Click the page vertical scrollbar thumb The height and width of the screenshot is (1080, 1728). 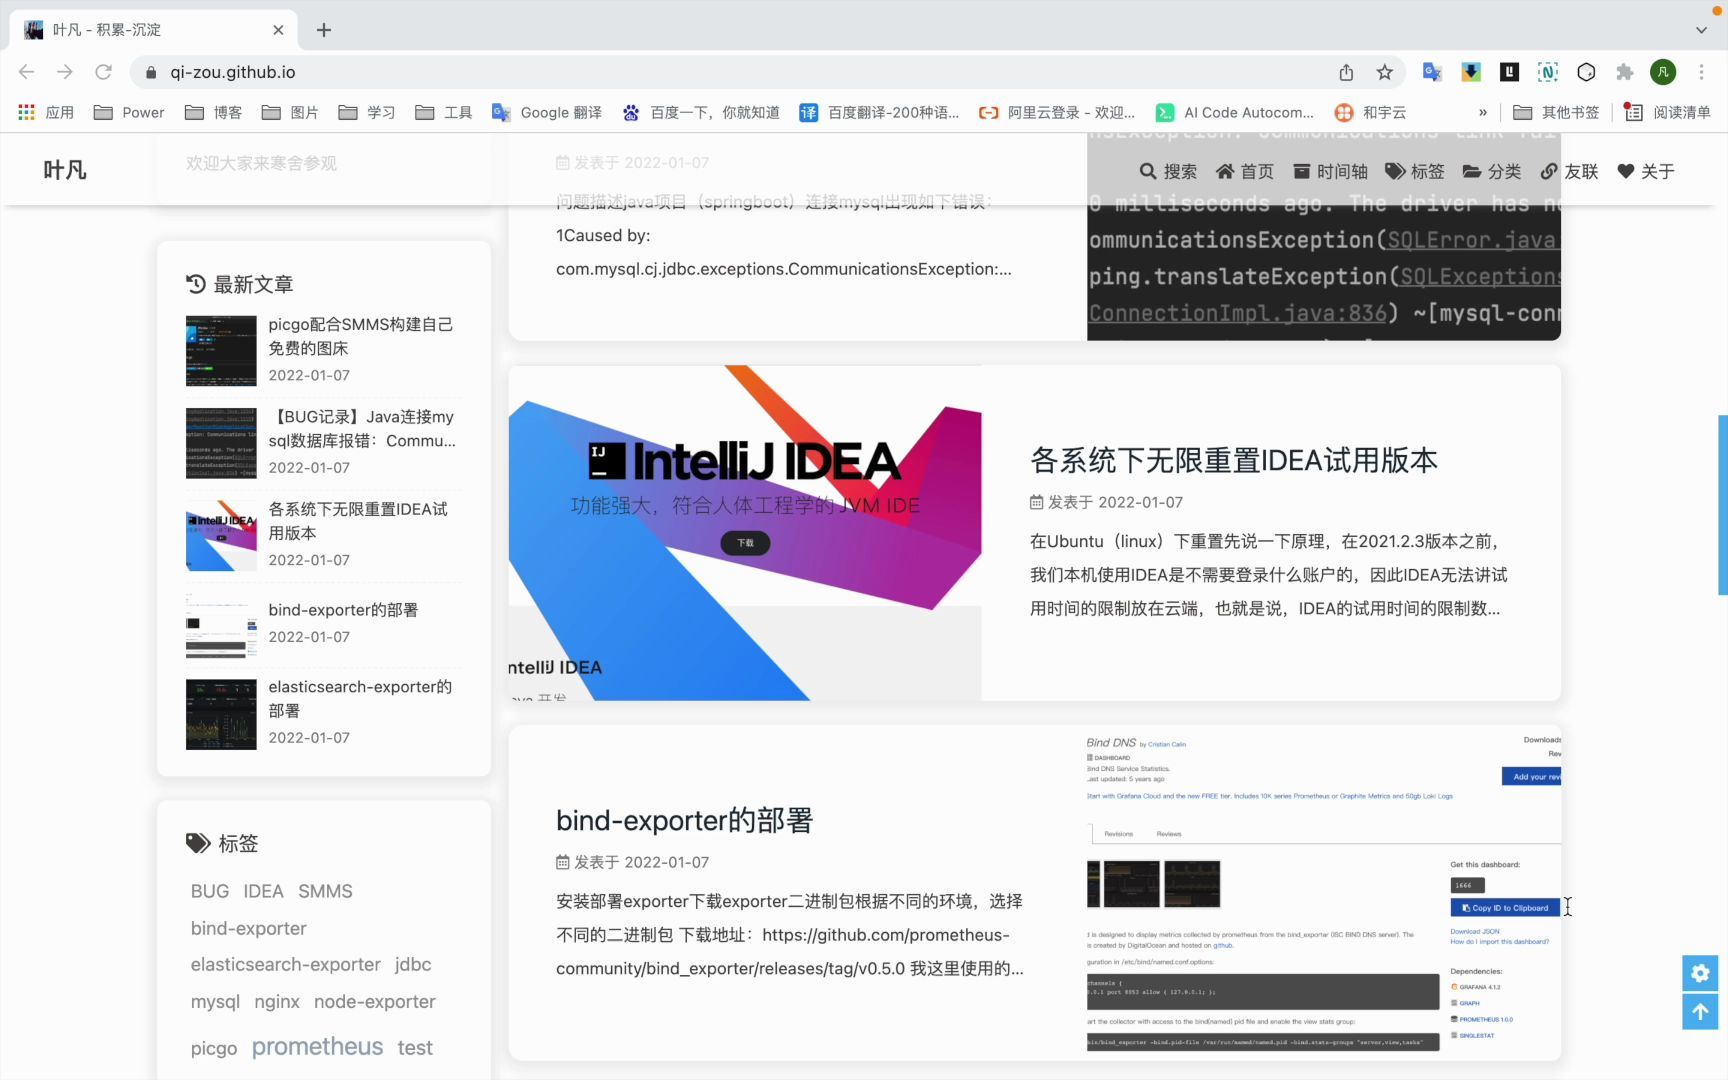pos(1722,505)
